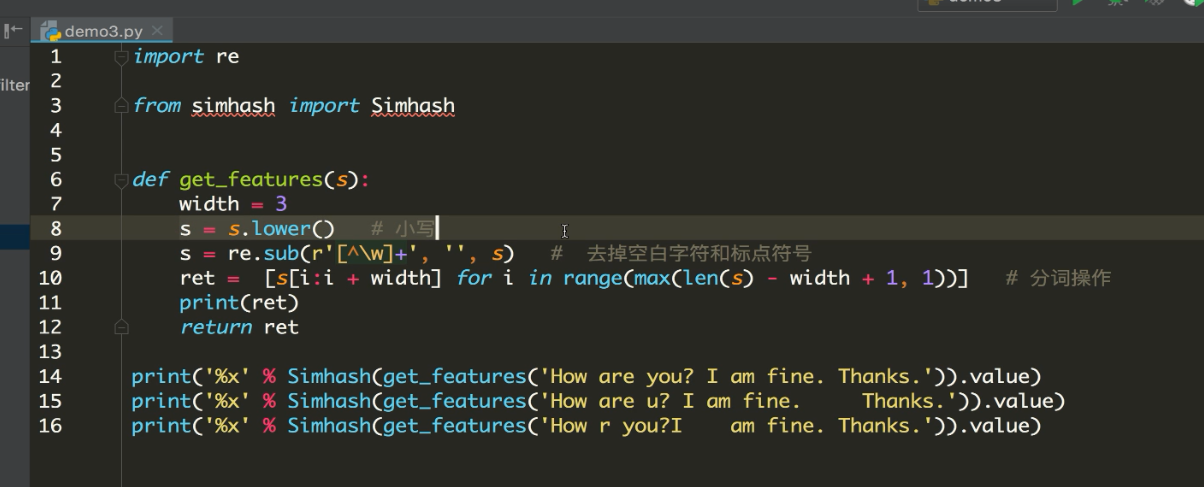Click the fold end marker at line 12
The height and width of the screenshot is (487, 1204).
click(x=121, y=327)
